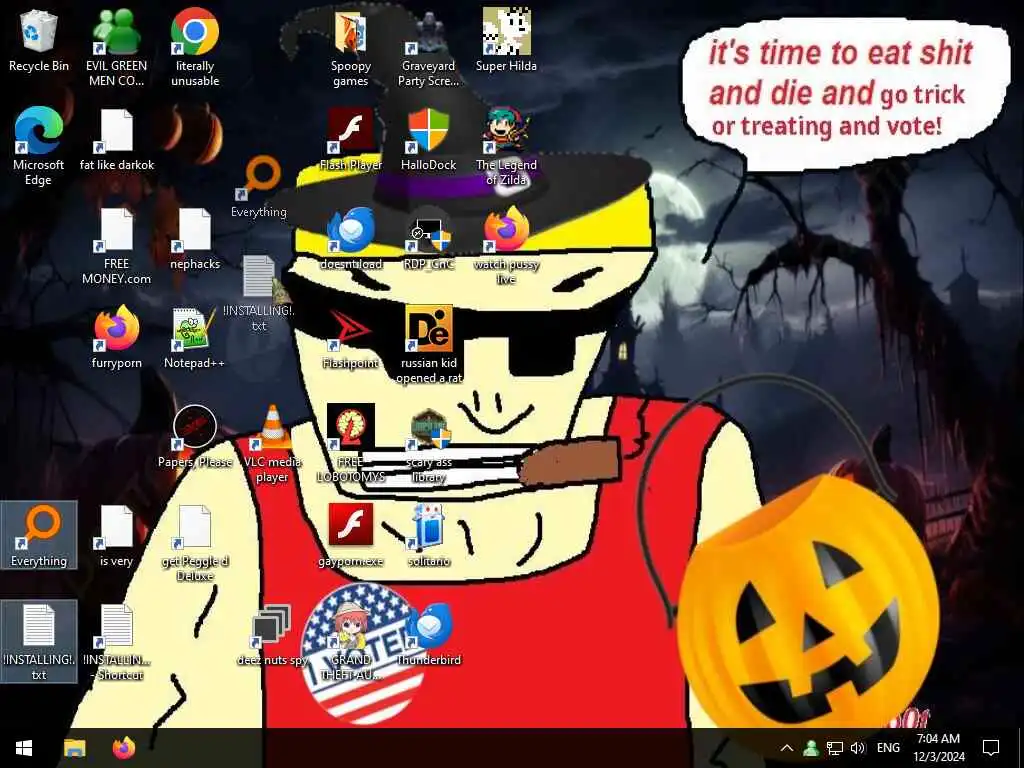This screenshot has height=768, width=1024.
Task: Select the highlighted !INSTALLING!.txt file beside the Shortcut
Action: tap(39, 642)
